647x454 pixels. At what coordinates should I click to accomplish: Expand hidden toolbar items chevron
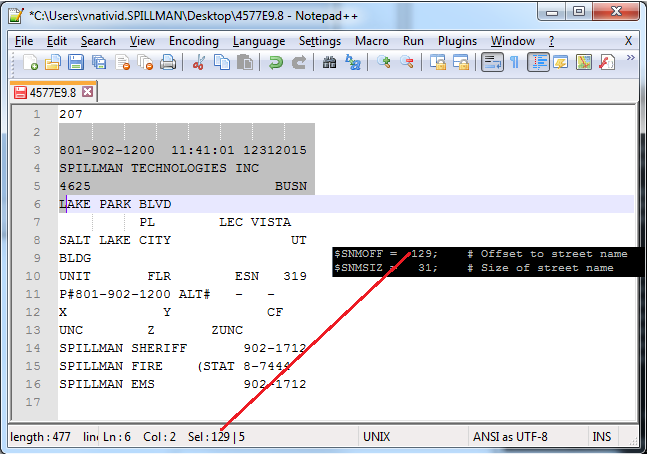tap(630, 58)
